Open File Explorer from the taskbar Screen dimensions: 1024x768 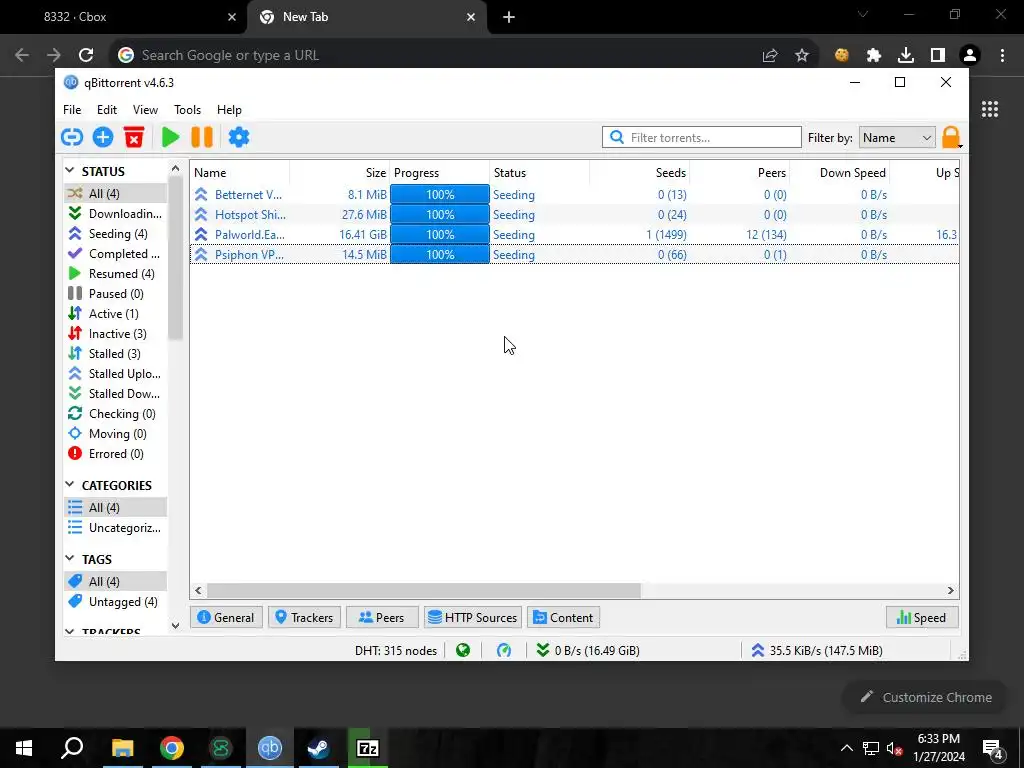pyautogui.click(x=122, y=748)
